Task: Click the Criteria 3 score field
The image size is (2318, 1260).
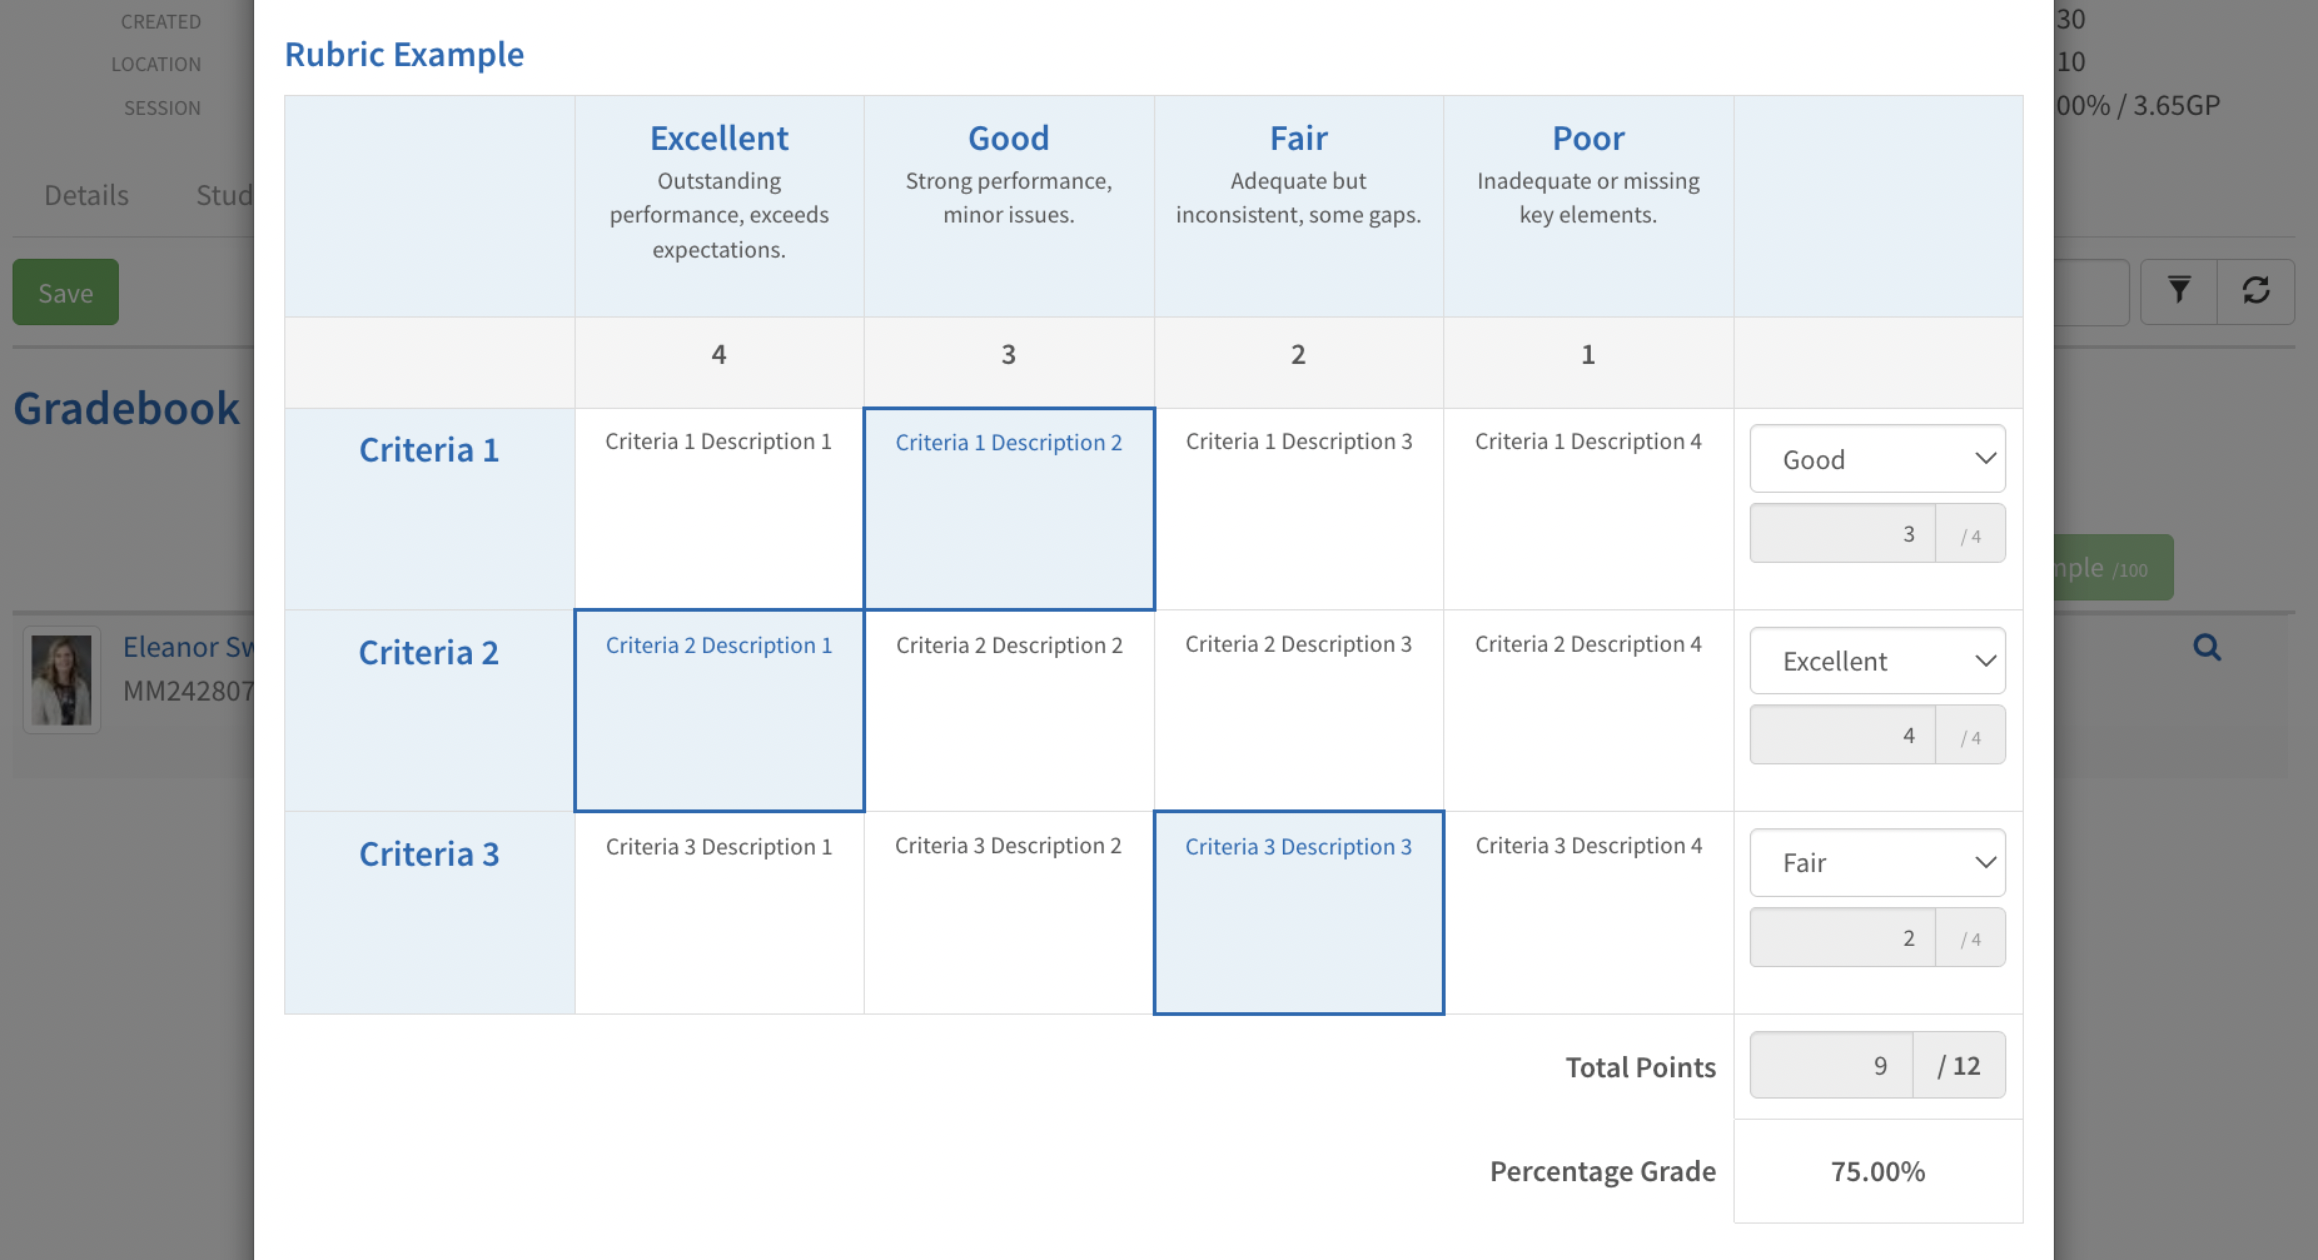Action: 1843,938
